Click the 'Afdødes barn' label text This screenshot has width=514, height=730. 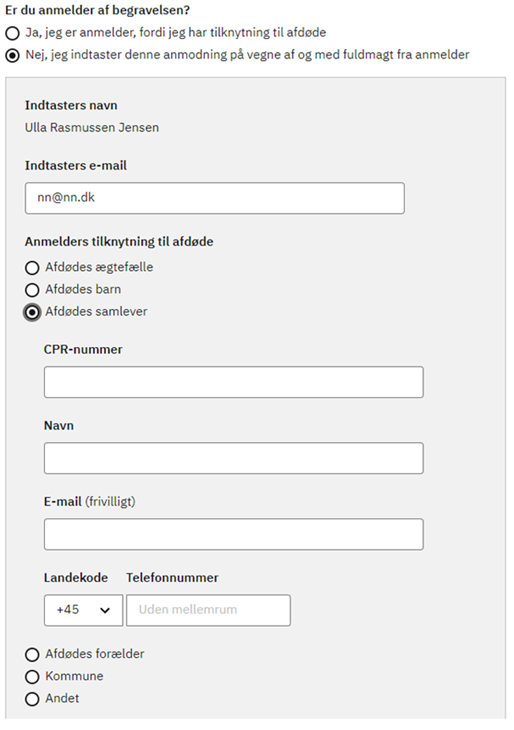[83, 289]
